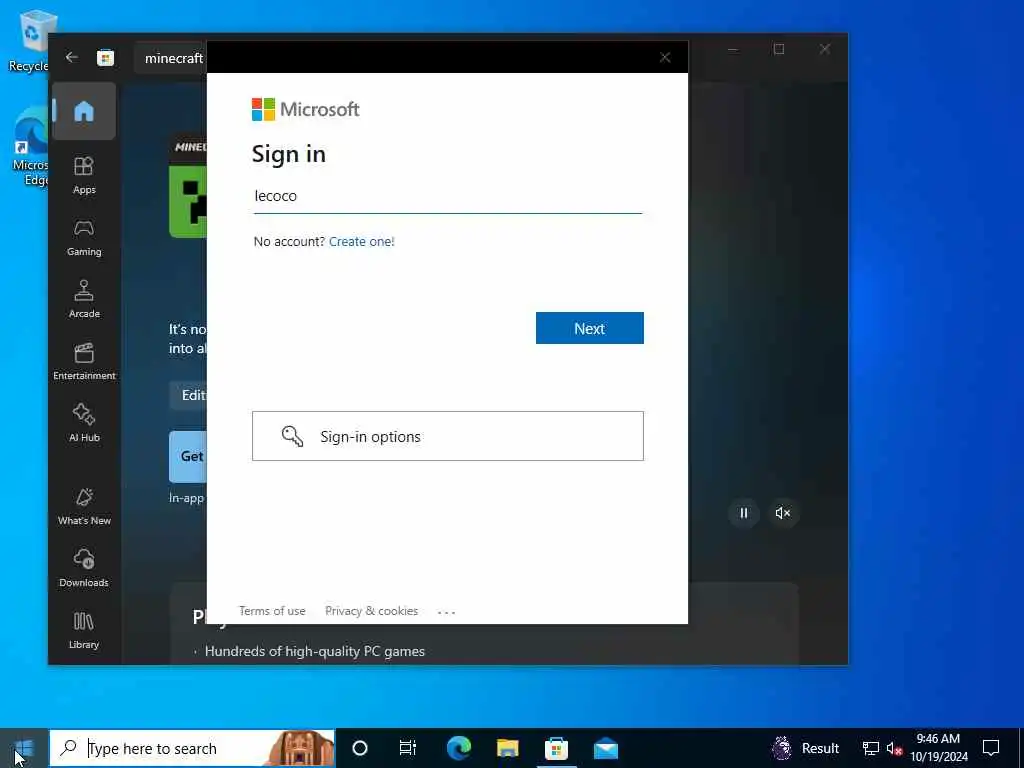View What's New in Store sidebar
The image size is (1024, 768).
tap(84, 506)
